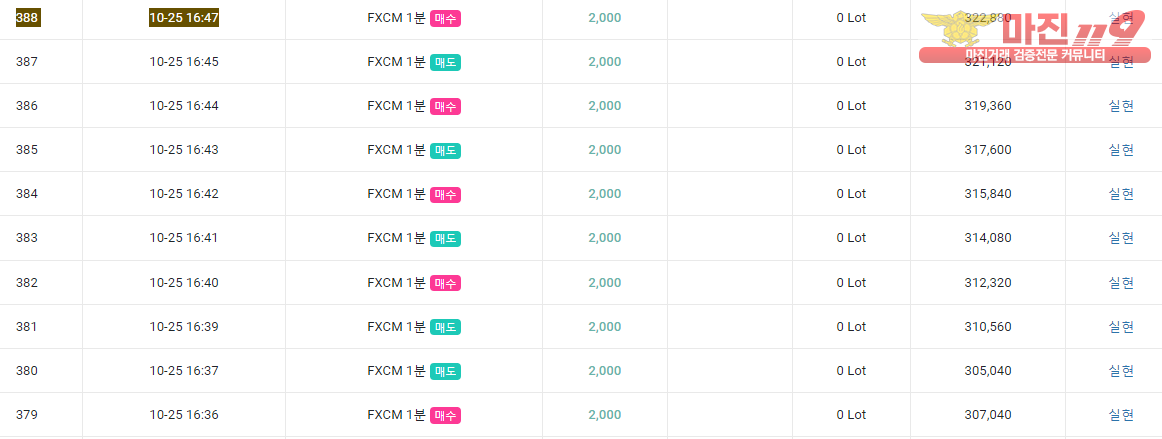
Task: Choose the 매도 badge in row 380
Action: 445,371
